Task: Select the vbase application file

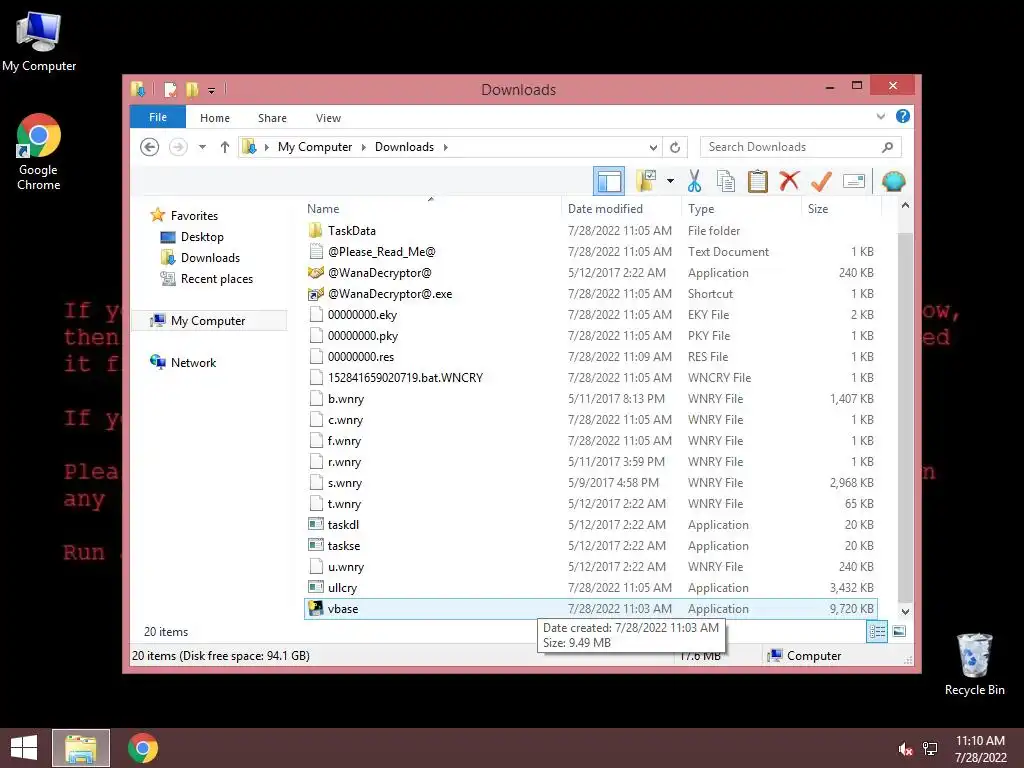Action: (x=591, y=609)
